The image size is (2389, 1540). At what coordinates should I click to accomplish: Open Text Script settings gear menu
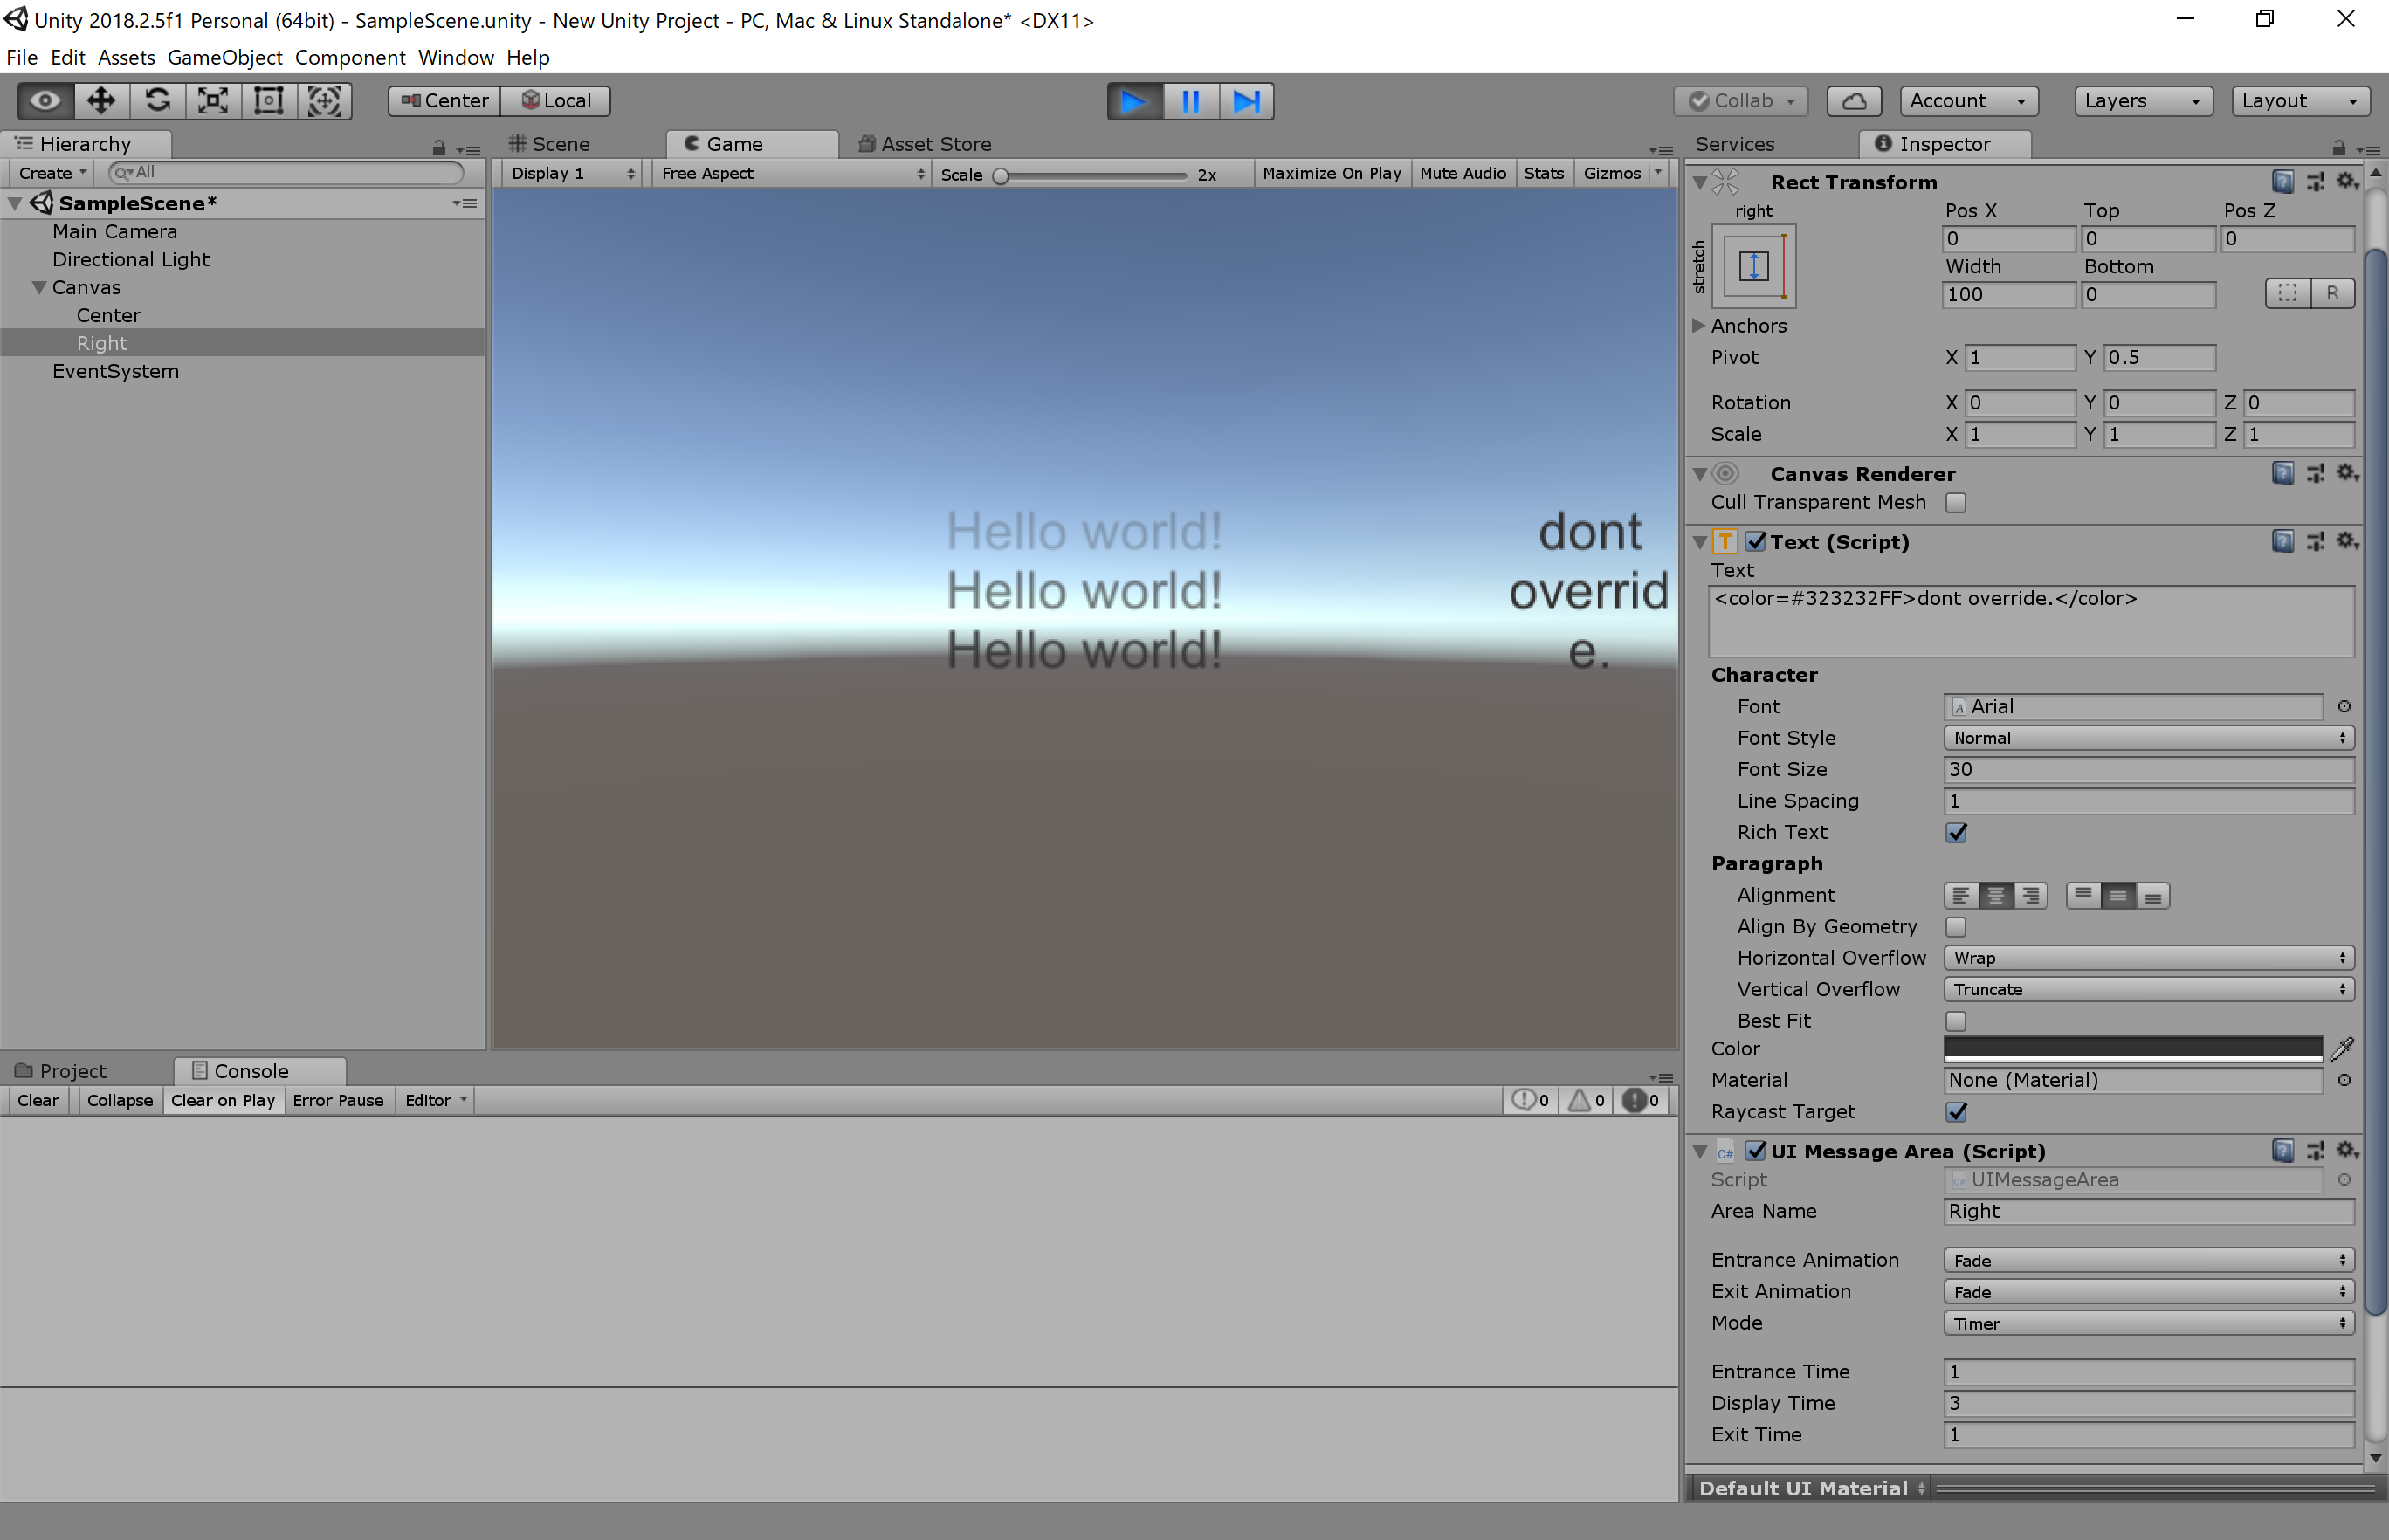[2346, 541]
